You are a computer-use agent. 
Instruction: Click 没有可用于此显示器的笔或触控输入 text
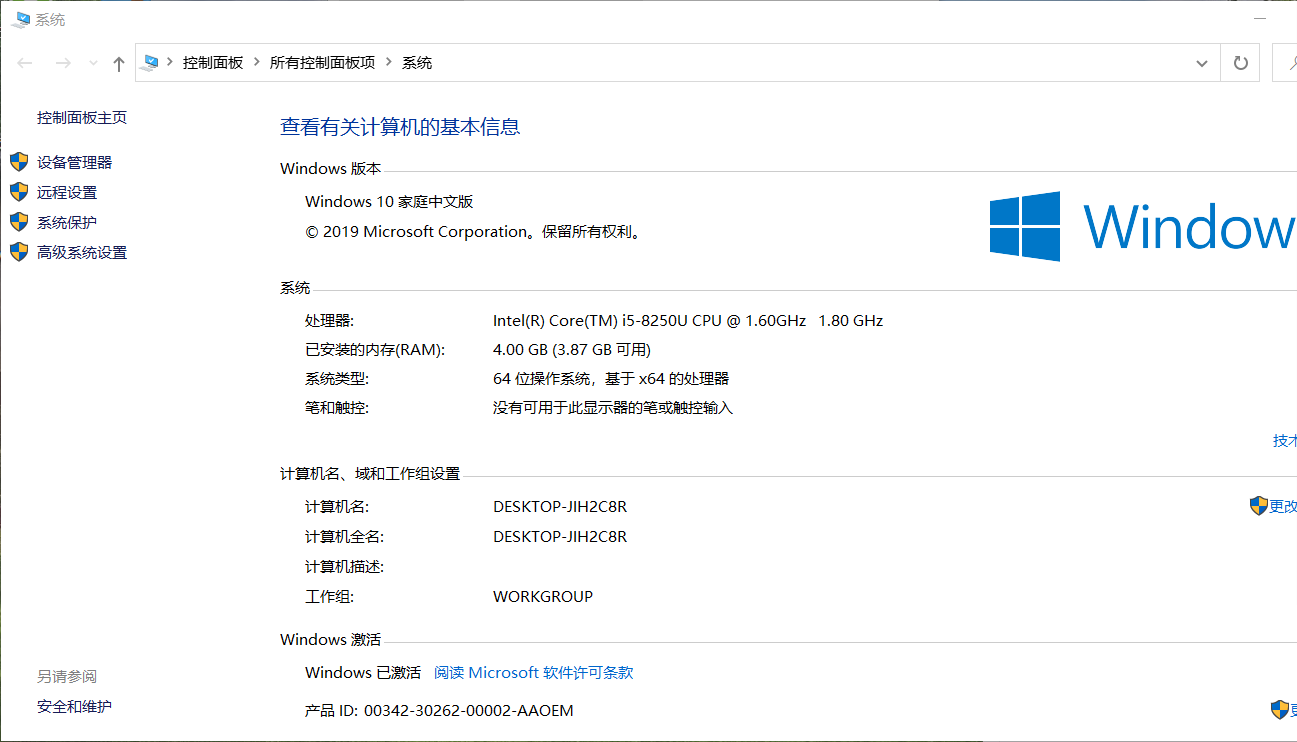pyautogui.click(x=613, y=407)
